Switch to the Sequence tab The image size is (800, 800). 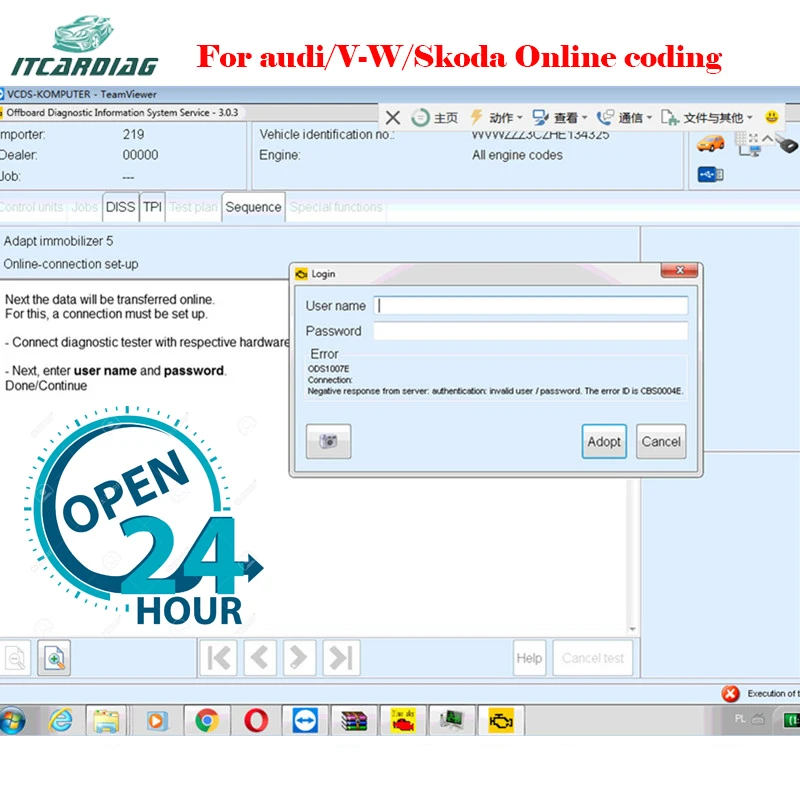pos(253,207)
